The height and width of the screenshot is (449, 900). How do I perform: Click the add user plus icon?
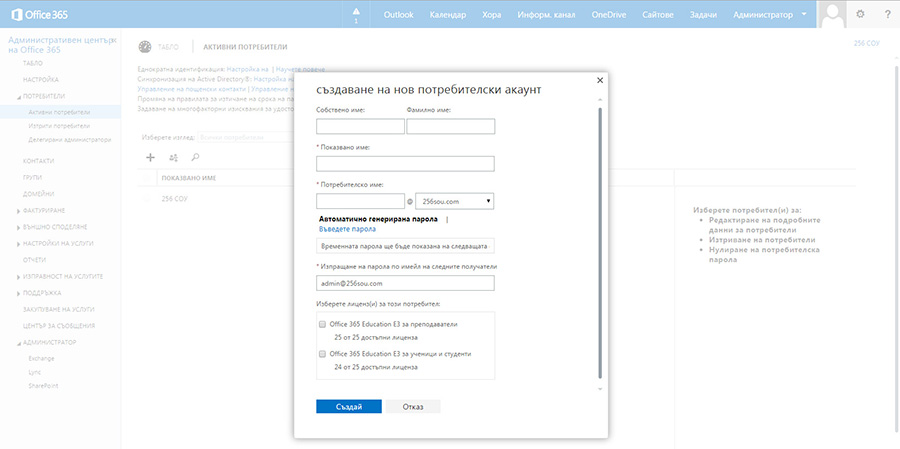pos(150,157)
